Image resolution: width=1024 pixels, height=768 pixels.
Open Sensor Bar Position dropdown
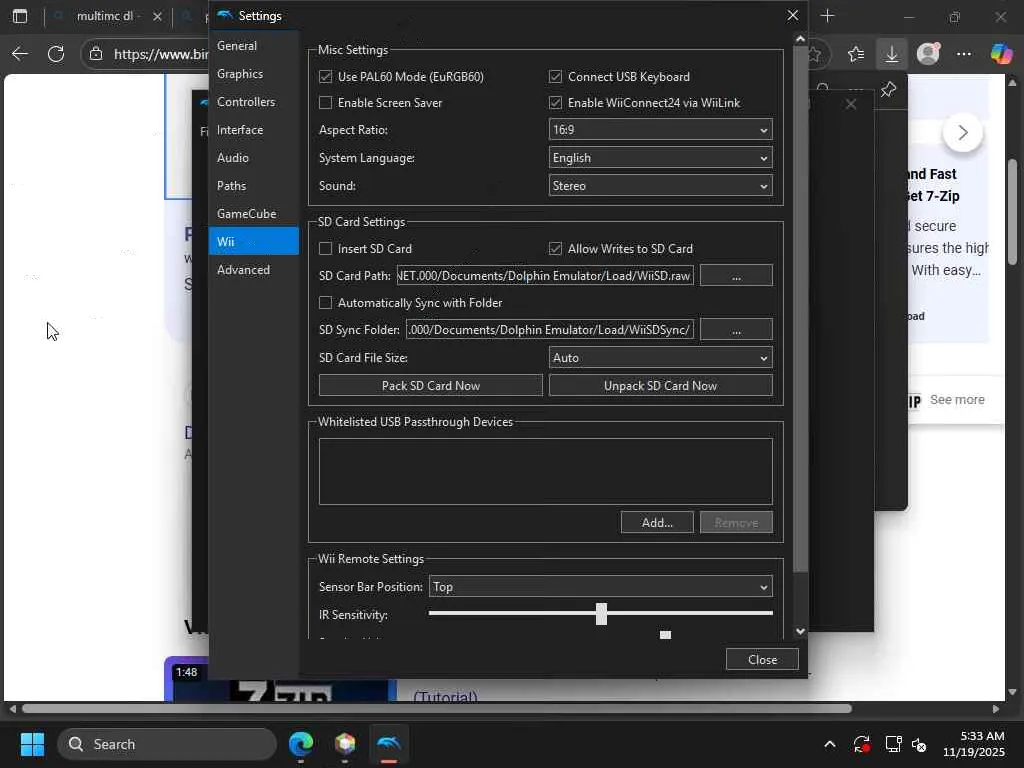coord(600,586)
